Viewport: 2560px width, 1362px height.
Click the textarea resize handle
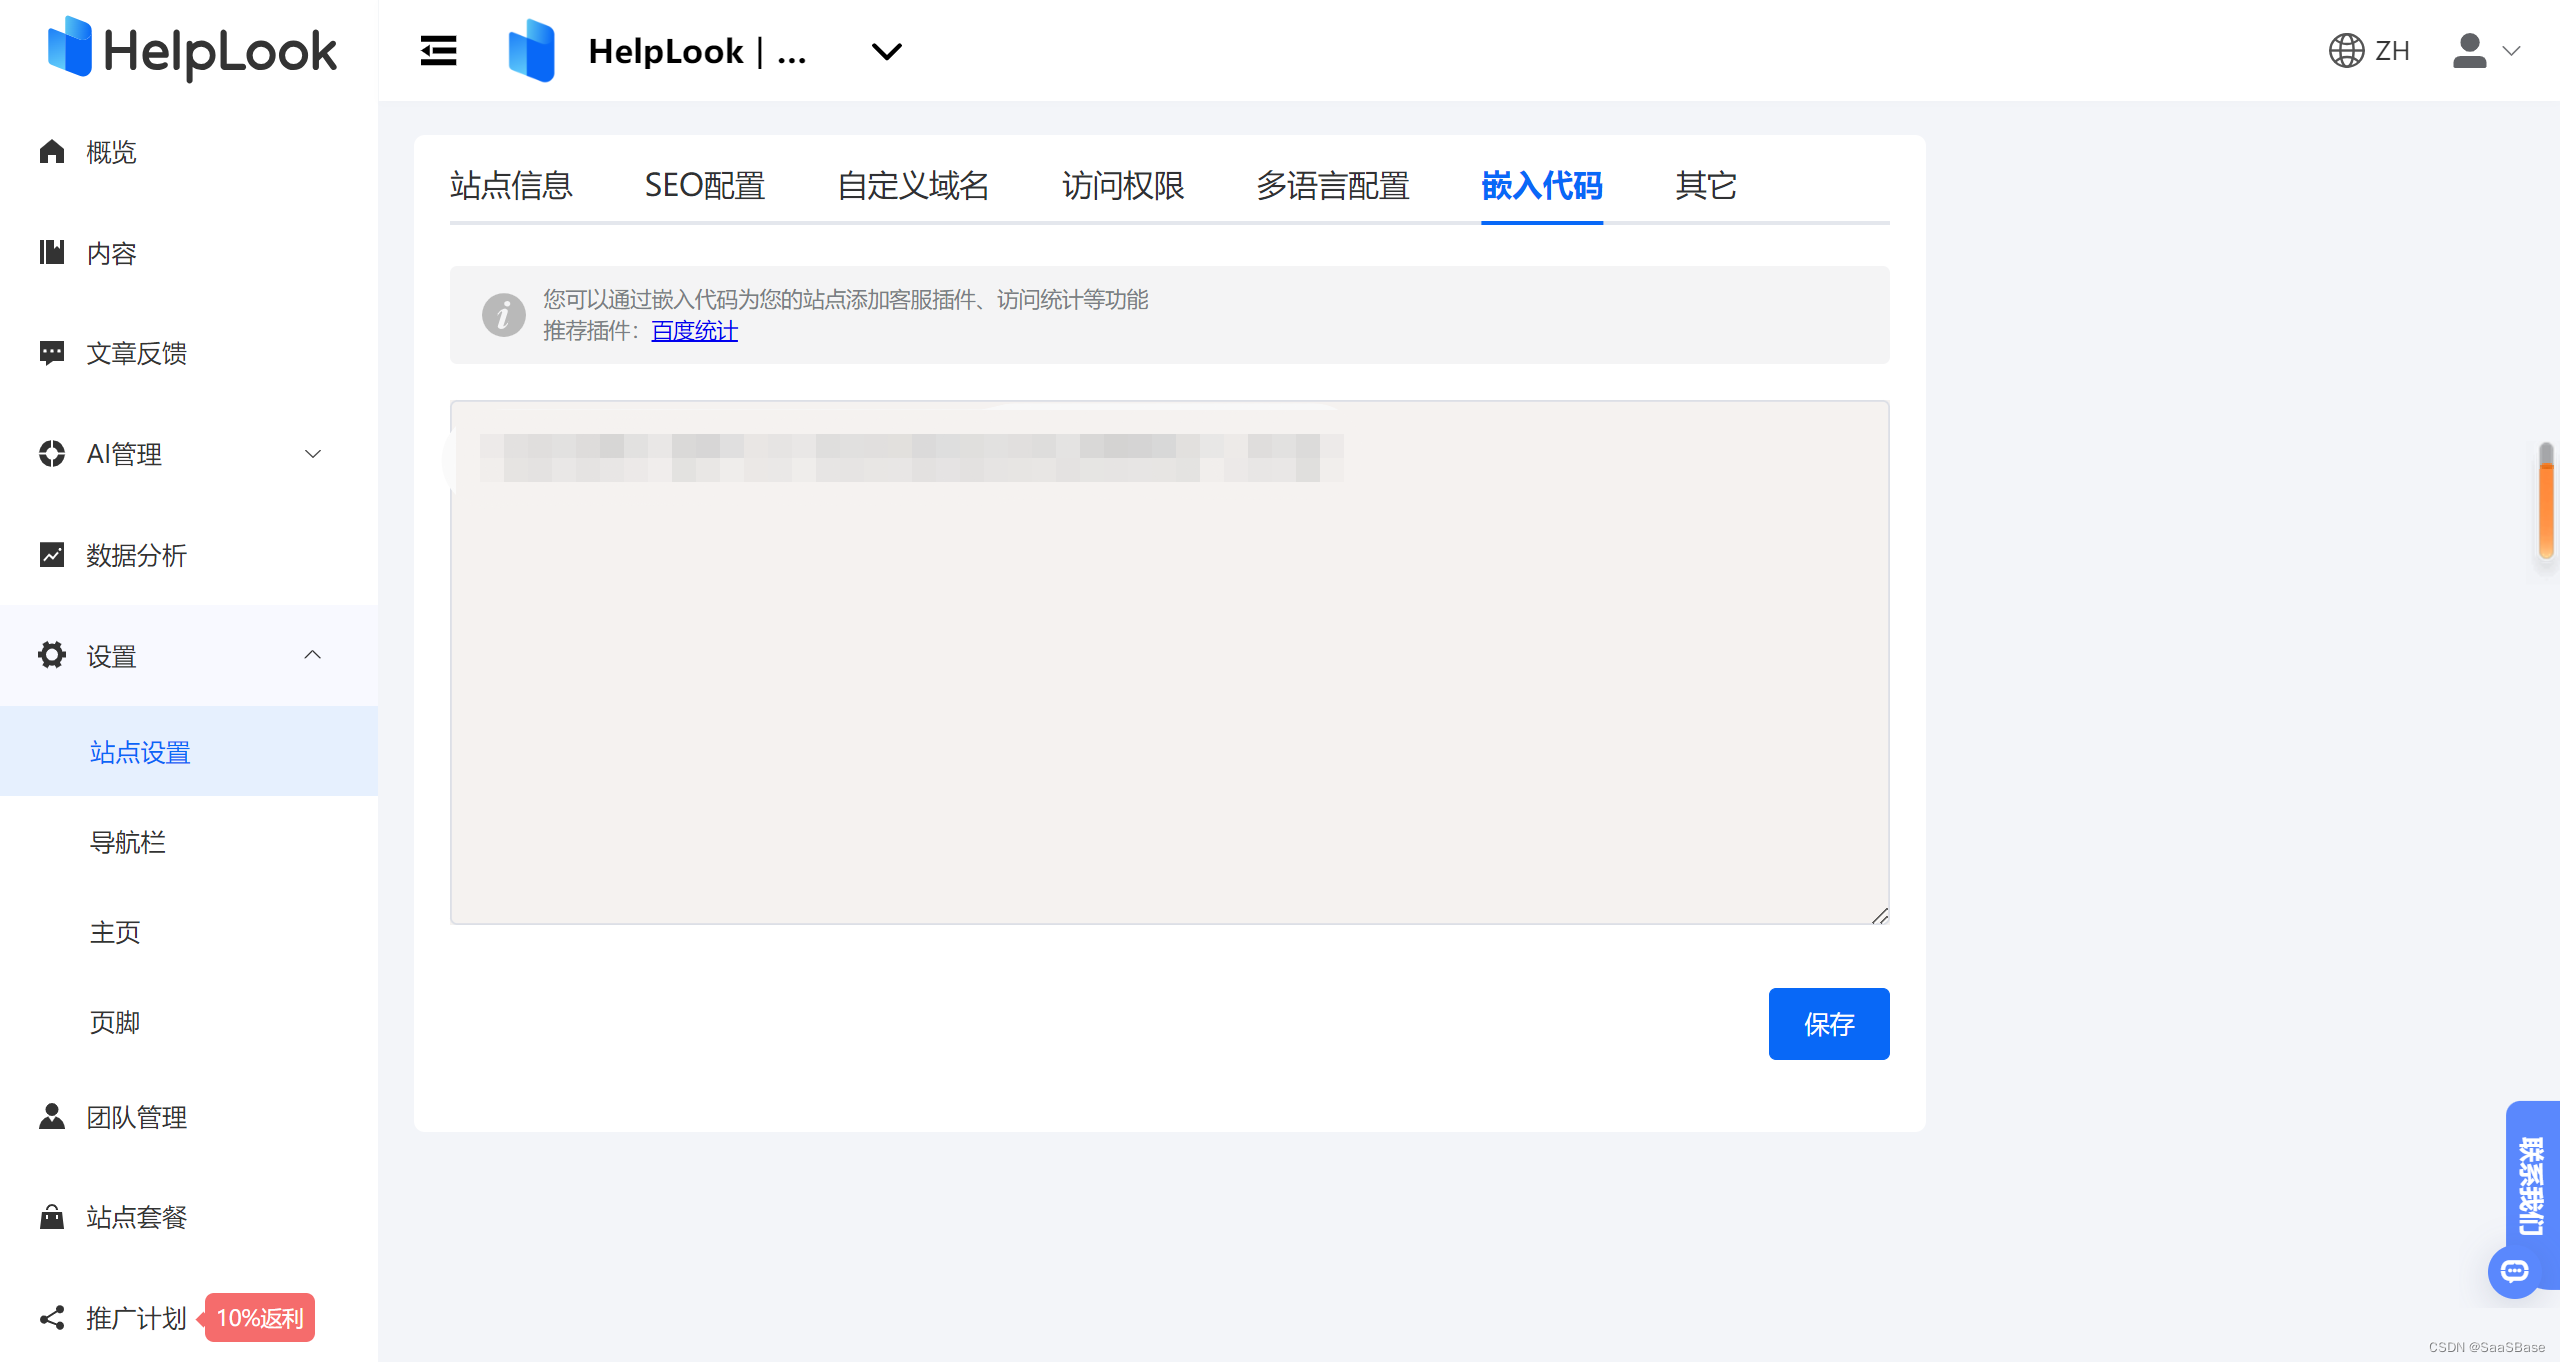pos(1880,915)
